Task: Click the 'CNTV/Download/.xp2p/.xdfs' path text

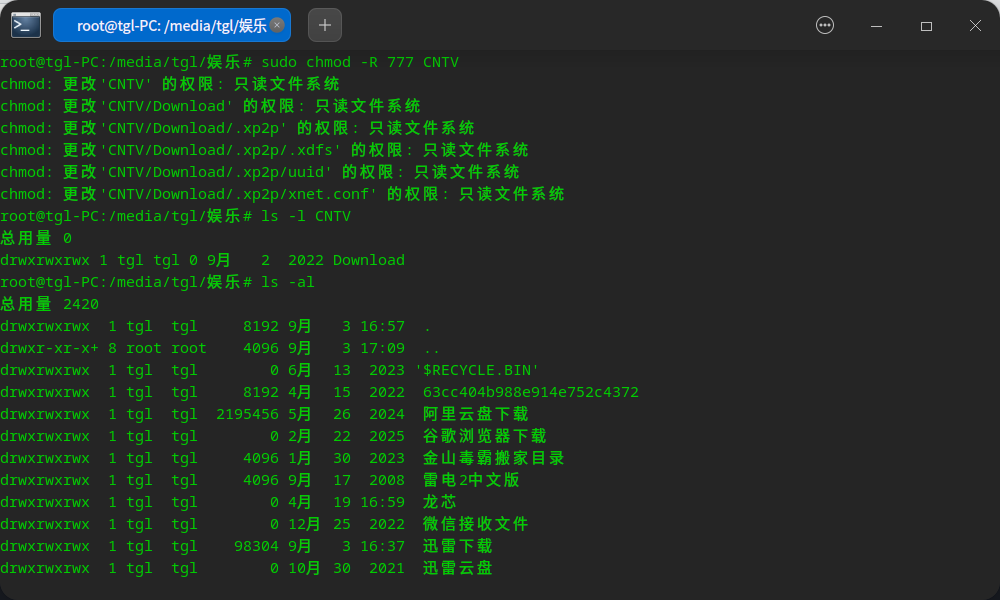Action: (221, 150)
